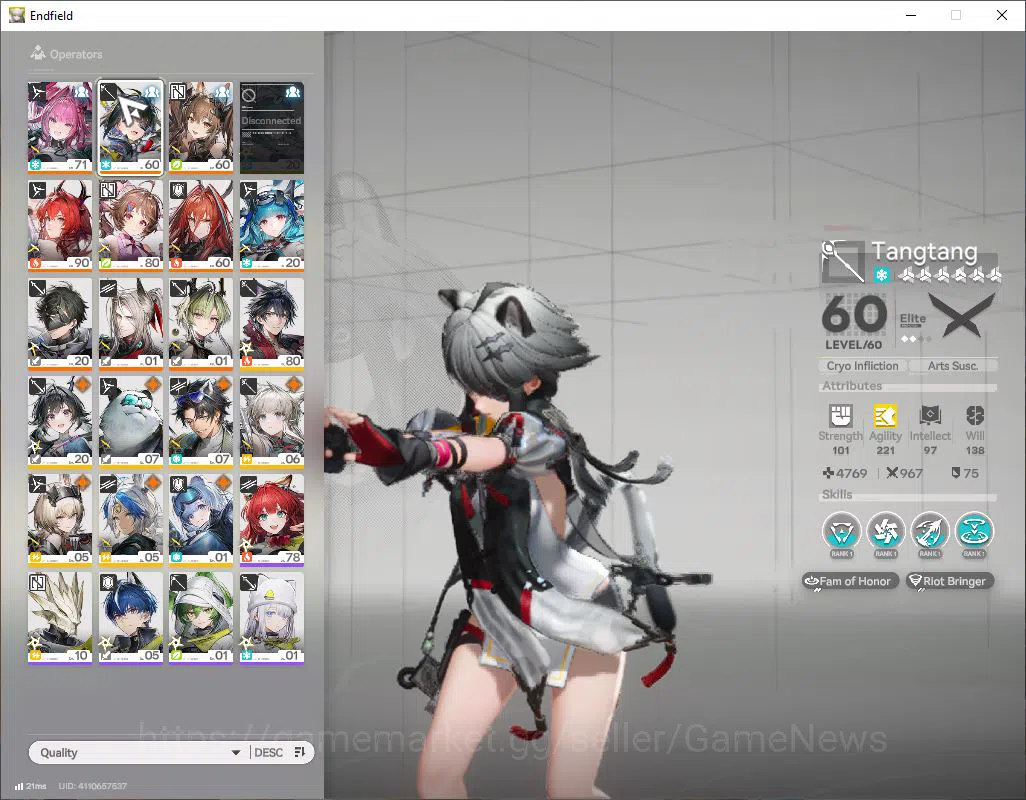Open the arrow-strike third skill icon
The image size is (1026, 800).
click(x=930, y=530)
